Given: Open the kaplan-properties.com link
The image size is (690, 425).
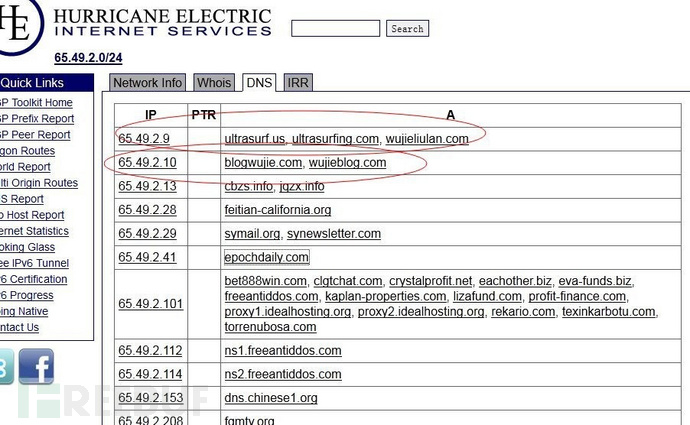Looking at the screenshot, I should click(385, 297).
